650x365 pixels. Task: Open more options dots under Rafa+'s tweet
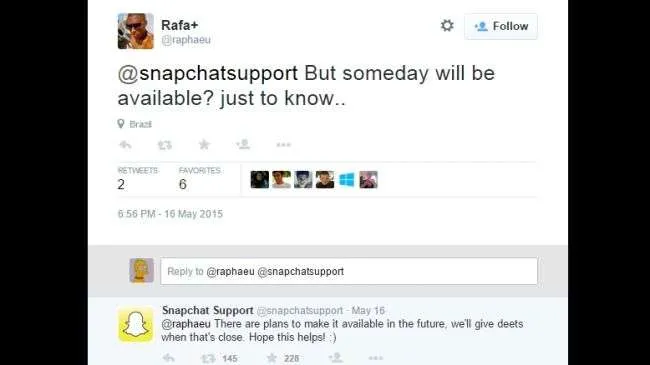(284, 145)
